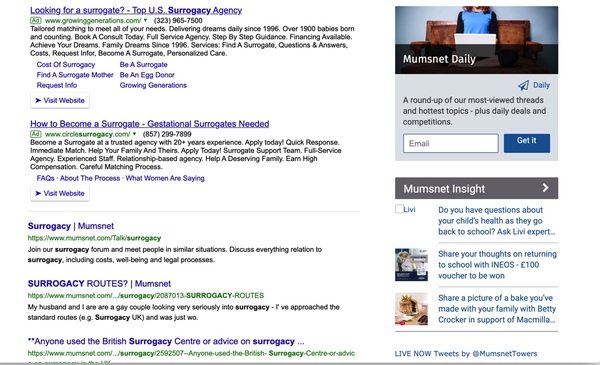Open 'Anyone used the British Surrogacy Centre' result
This screenshot has height=365, width=600.
point(166,341)
